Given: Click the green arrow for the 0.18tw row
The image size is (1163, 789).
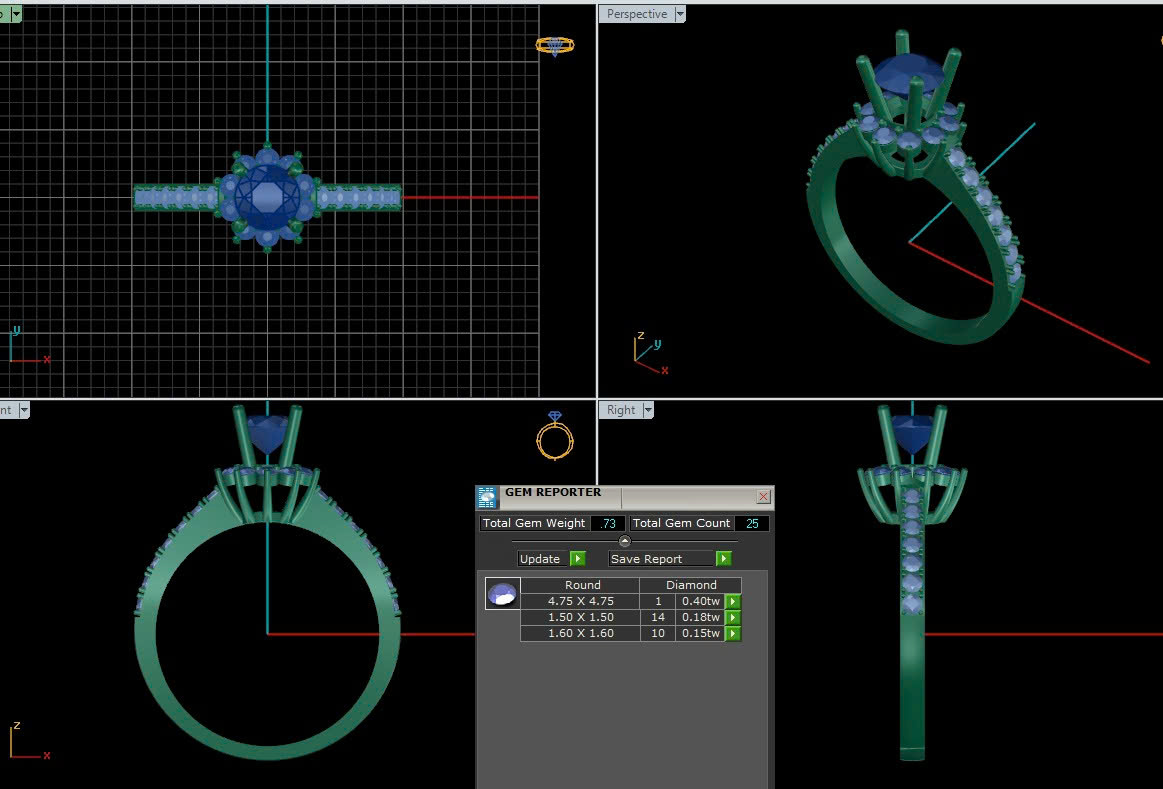Looking at the screenshot, I should click(733, 618).
